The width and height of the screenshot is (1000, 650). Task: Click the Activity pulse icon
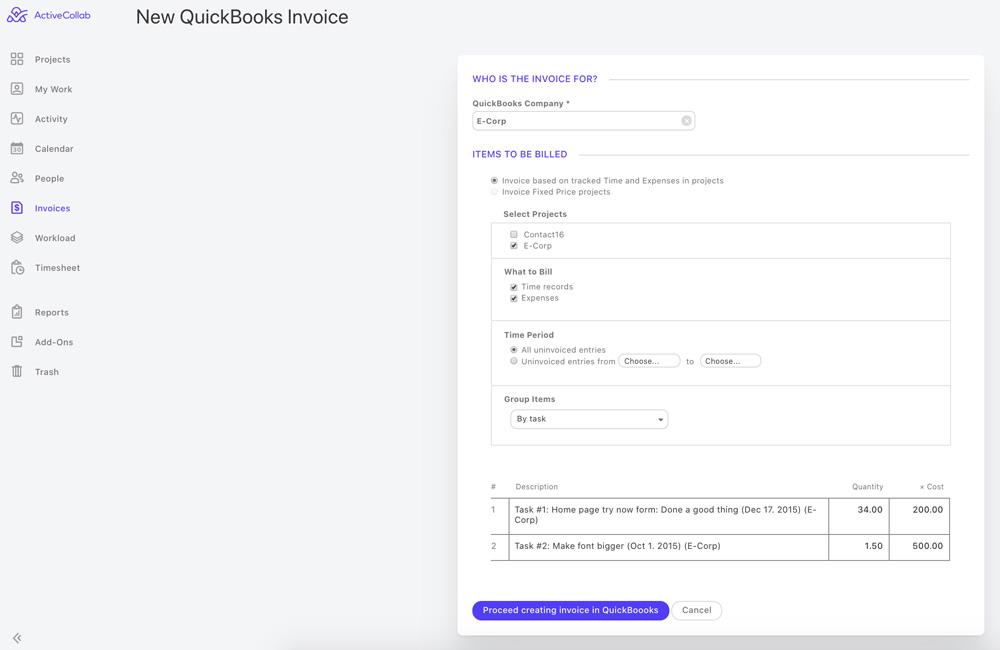(x=17, y=119)
